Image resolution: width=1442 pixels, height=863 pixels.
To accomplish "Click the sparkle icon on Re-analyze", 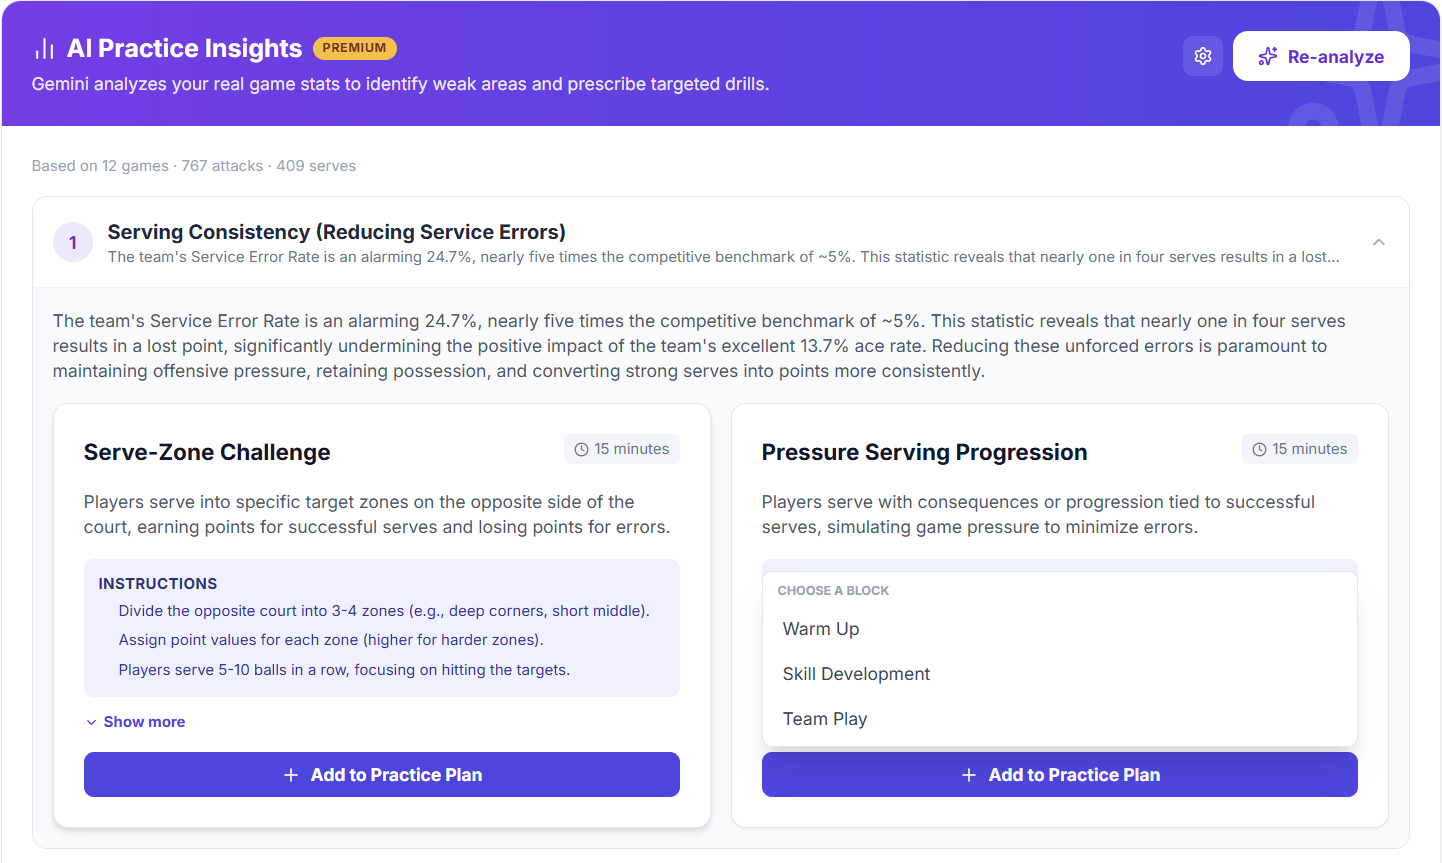I will coord(1266,55).
